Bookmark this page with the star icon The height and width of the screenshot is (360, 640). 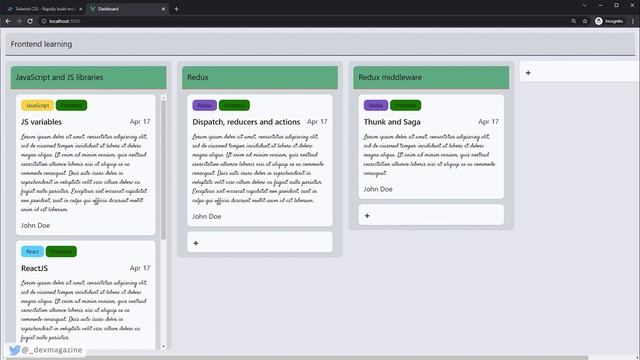click(585, 21)
